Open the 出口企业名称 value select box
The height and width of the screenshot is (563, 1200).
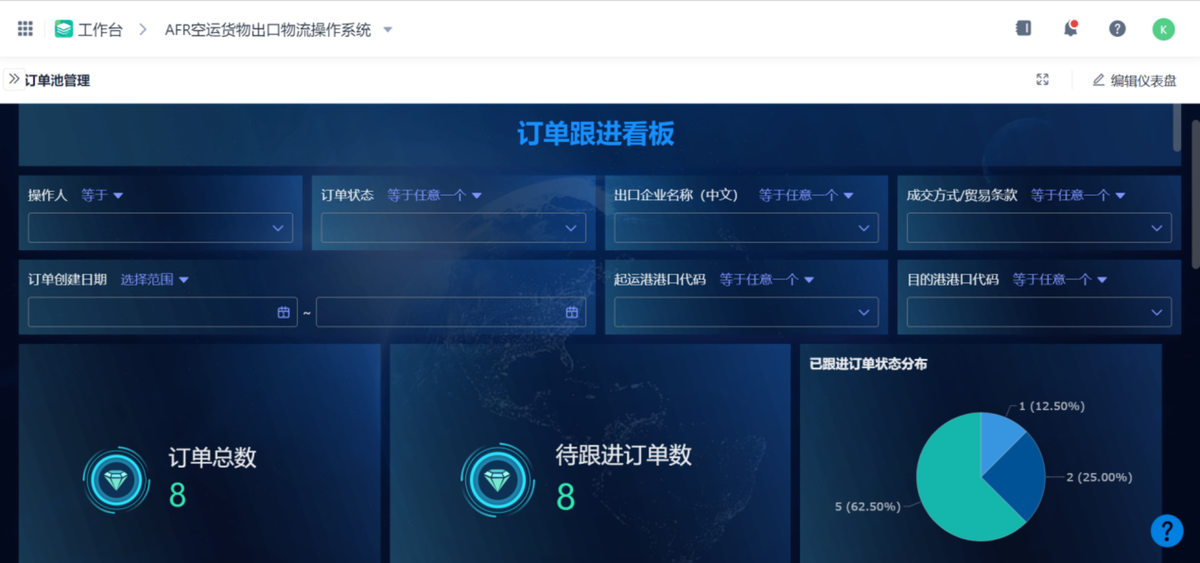click(x=746, y=228)
